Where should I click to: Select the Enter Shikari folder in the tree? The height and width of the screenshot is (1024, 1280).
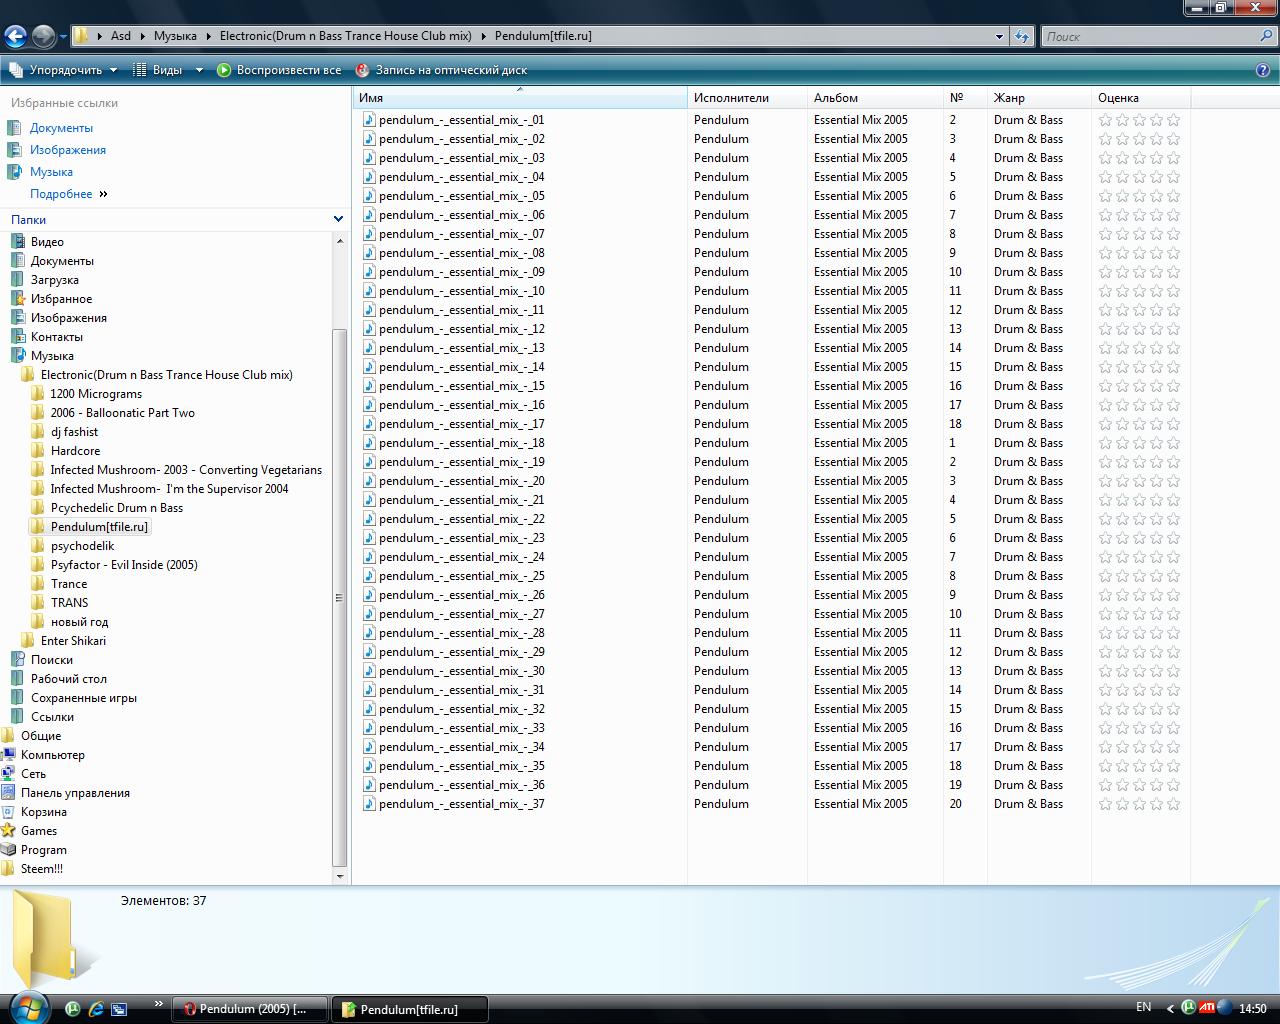pyautogui.click(x=73, y=641)
